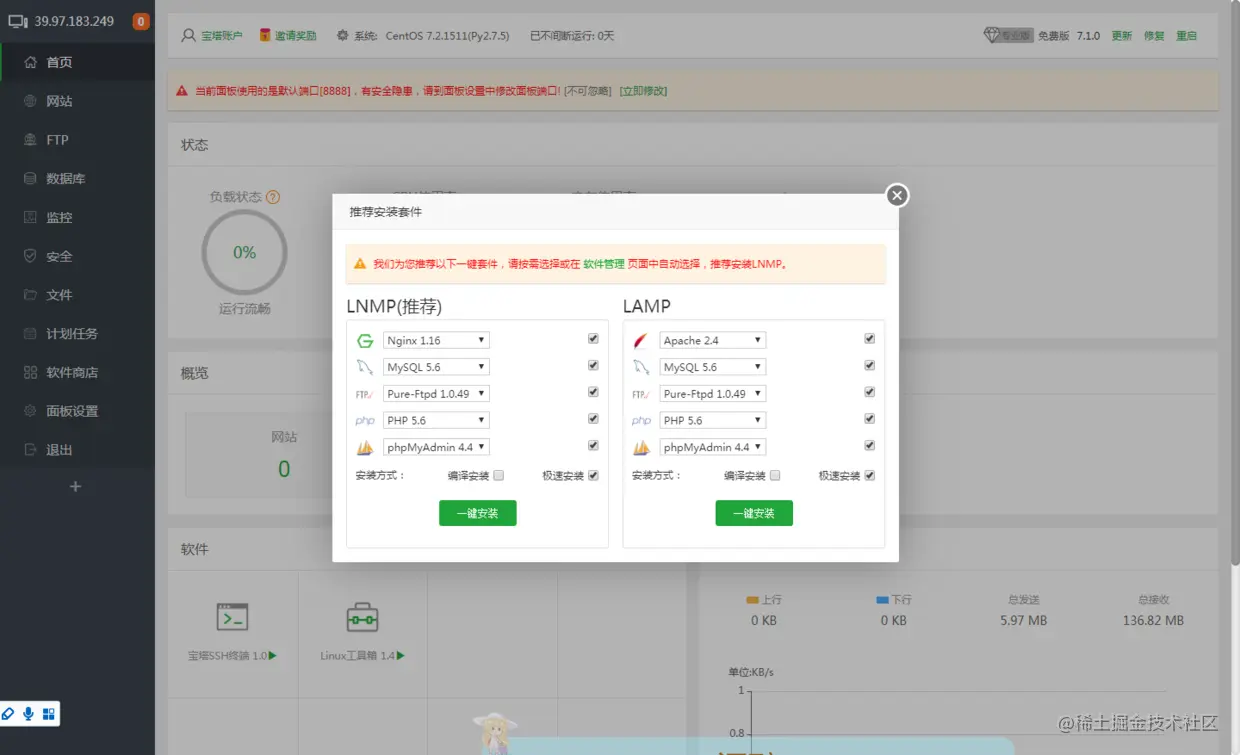This screenshot has height=755, width=1240.
Task: Toggle the orange 上行 legend swatch
Action: [x=753, y=600]
